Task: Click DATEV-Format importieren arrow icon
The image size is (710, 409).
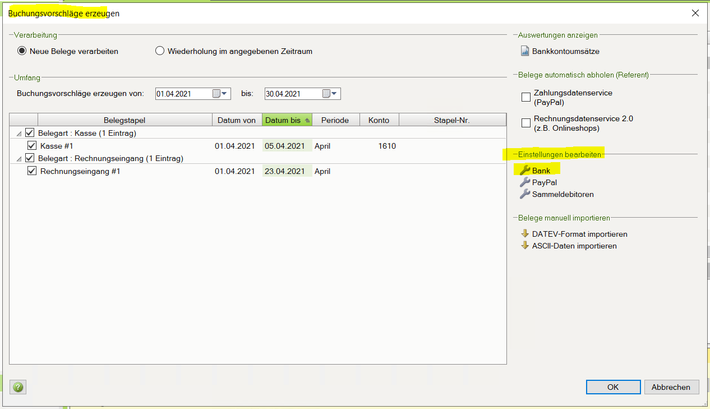Action: click(525, 234)
